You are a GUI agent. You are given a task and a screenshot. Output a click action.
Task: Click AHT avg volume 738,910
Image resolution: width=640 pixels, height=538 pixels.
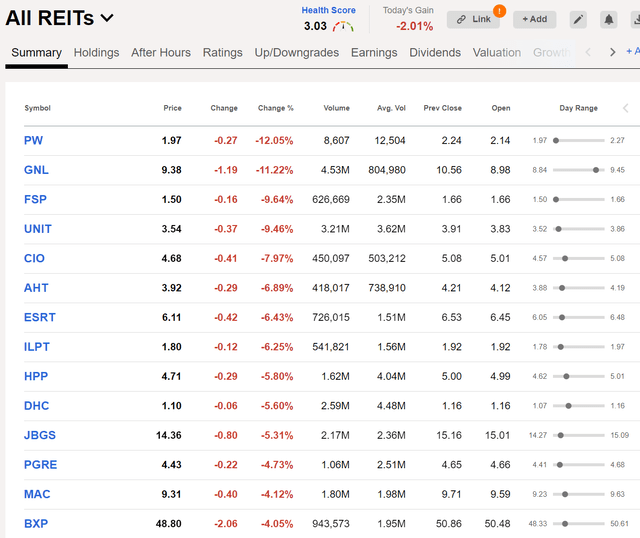click(x=387, y=288)
